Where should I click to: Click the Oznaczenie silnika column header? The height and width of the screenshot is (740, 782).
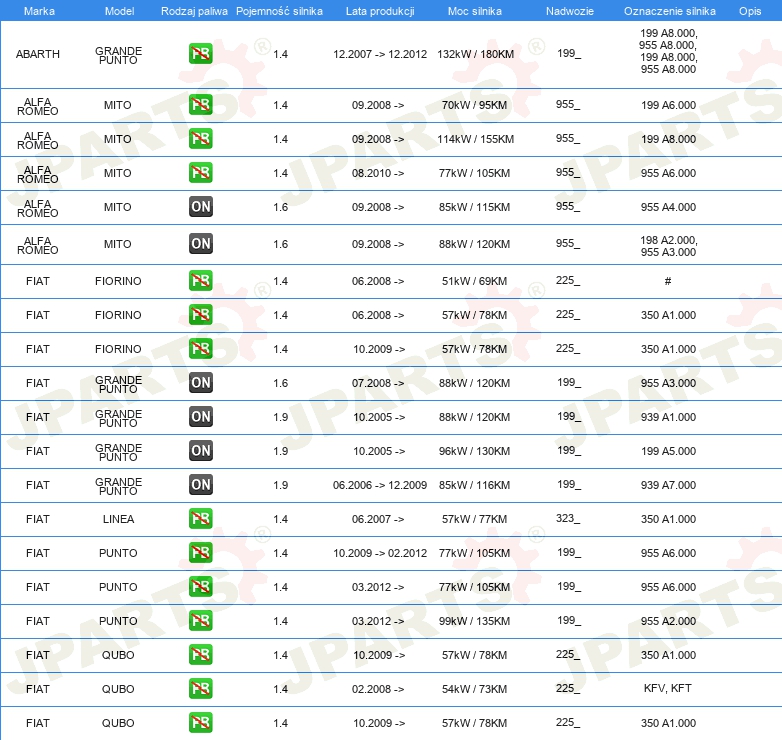click(669, 10)
